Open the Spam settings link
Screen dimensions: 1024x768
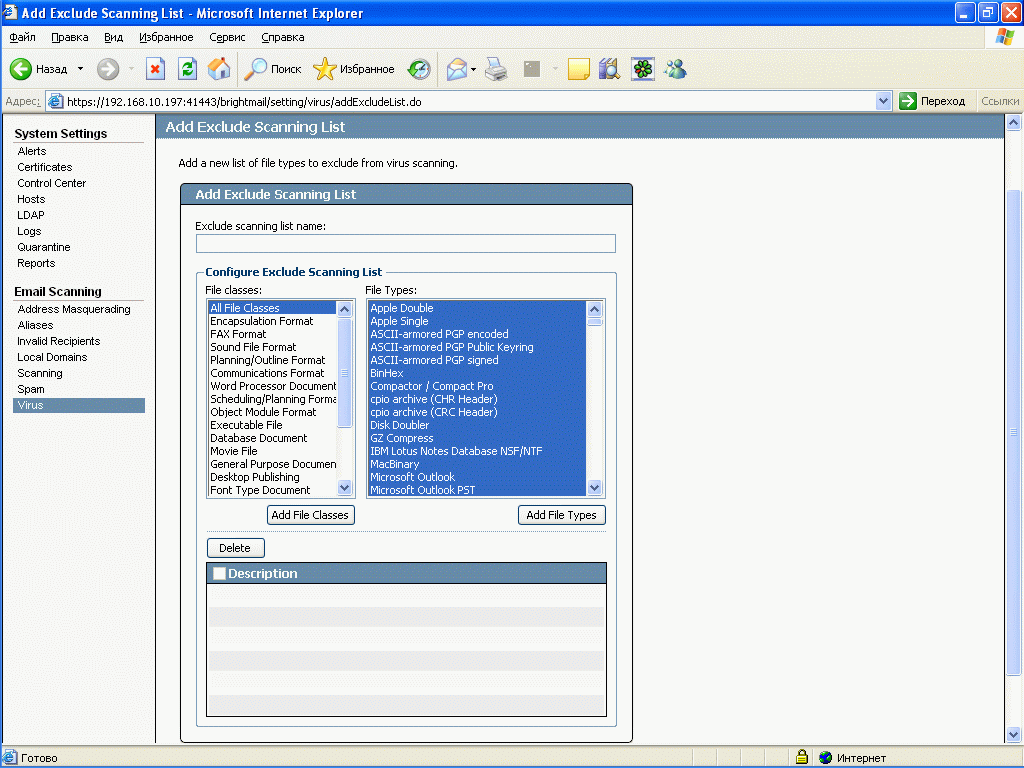pos(31,389)
